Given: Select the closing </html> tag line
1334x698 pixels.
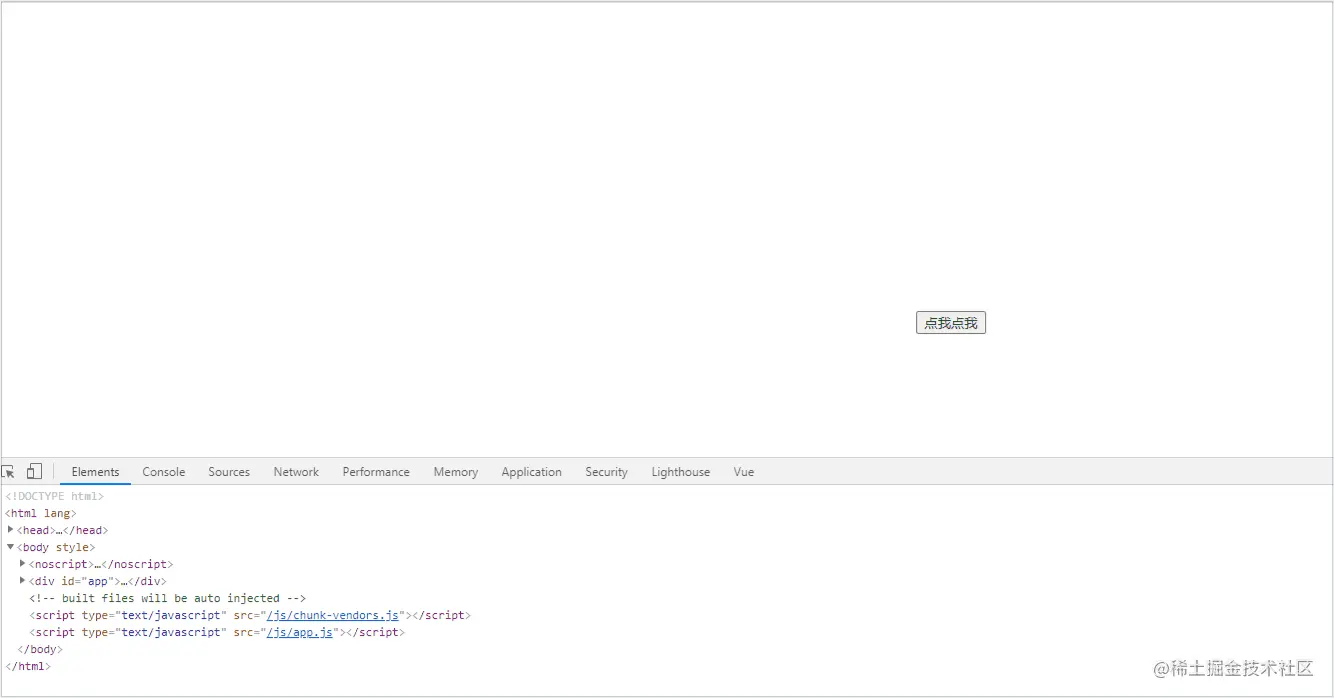Looking at the screenshot, I should click(x=28, y=666).
